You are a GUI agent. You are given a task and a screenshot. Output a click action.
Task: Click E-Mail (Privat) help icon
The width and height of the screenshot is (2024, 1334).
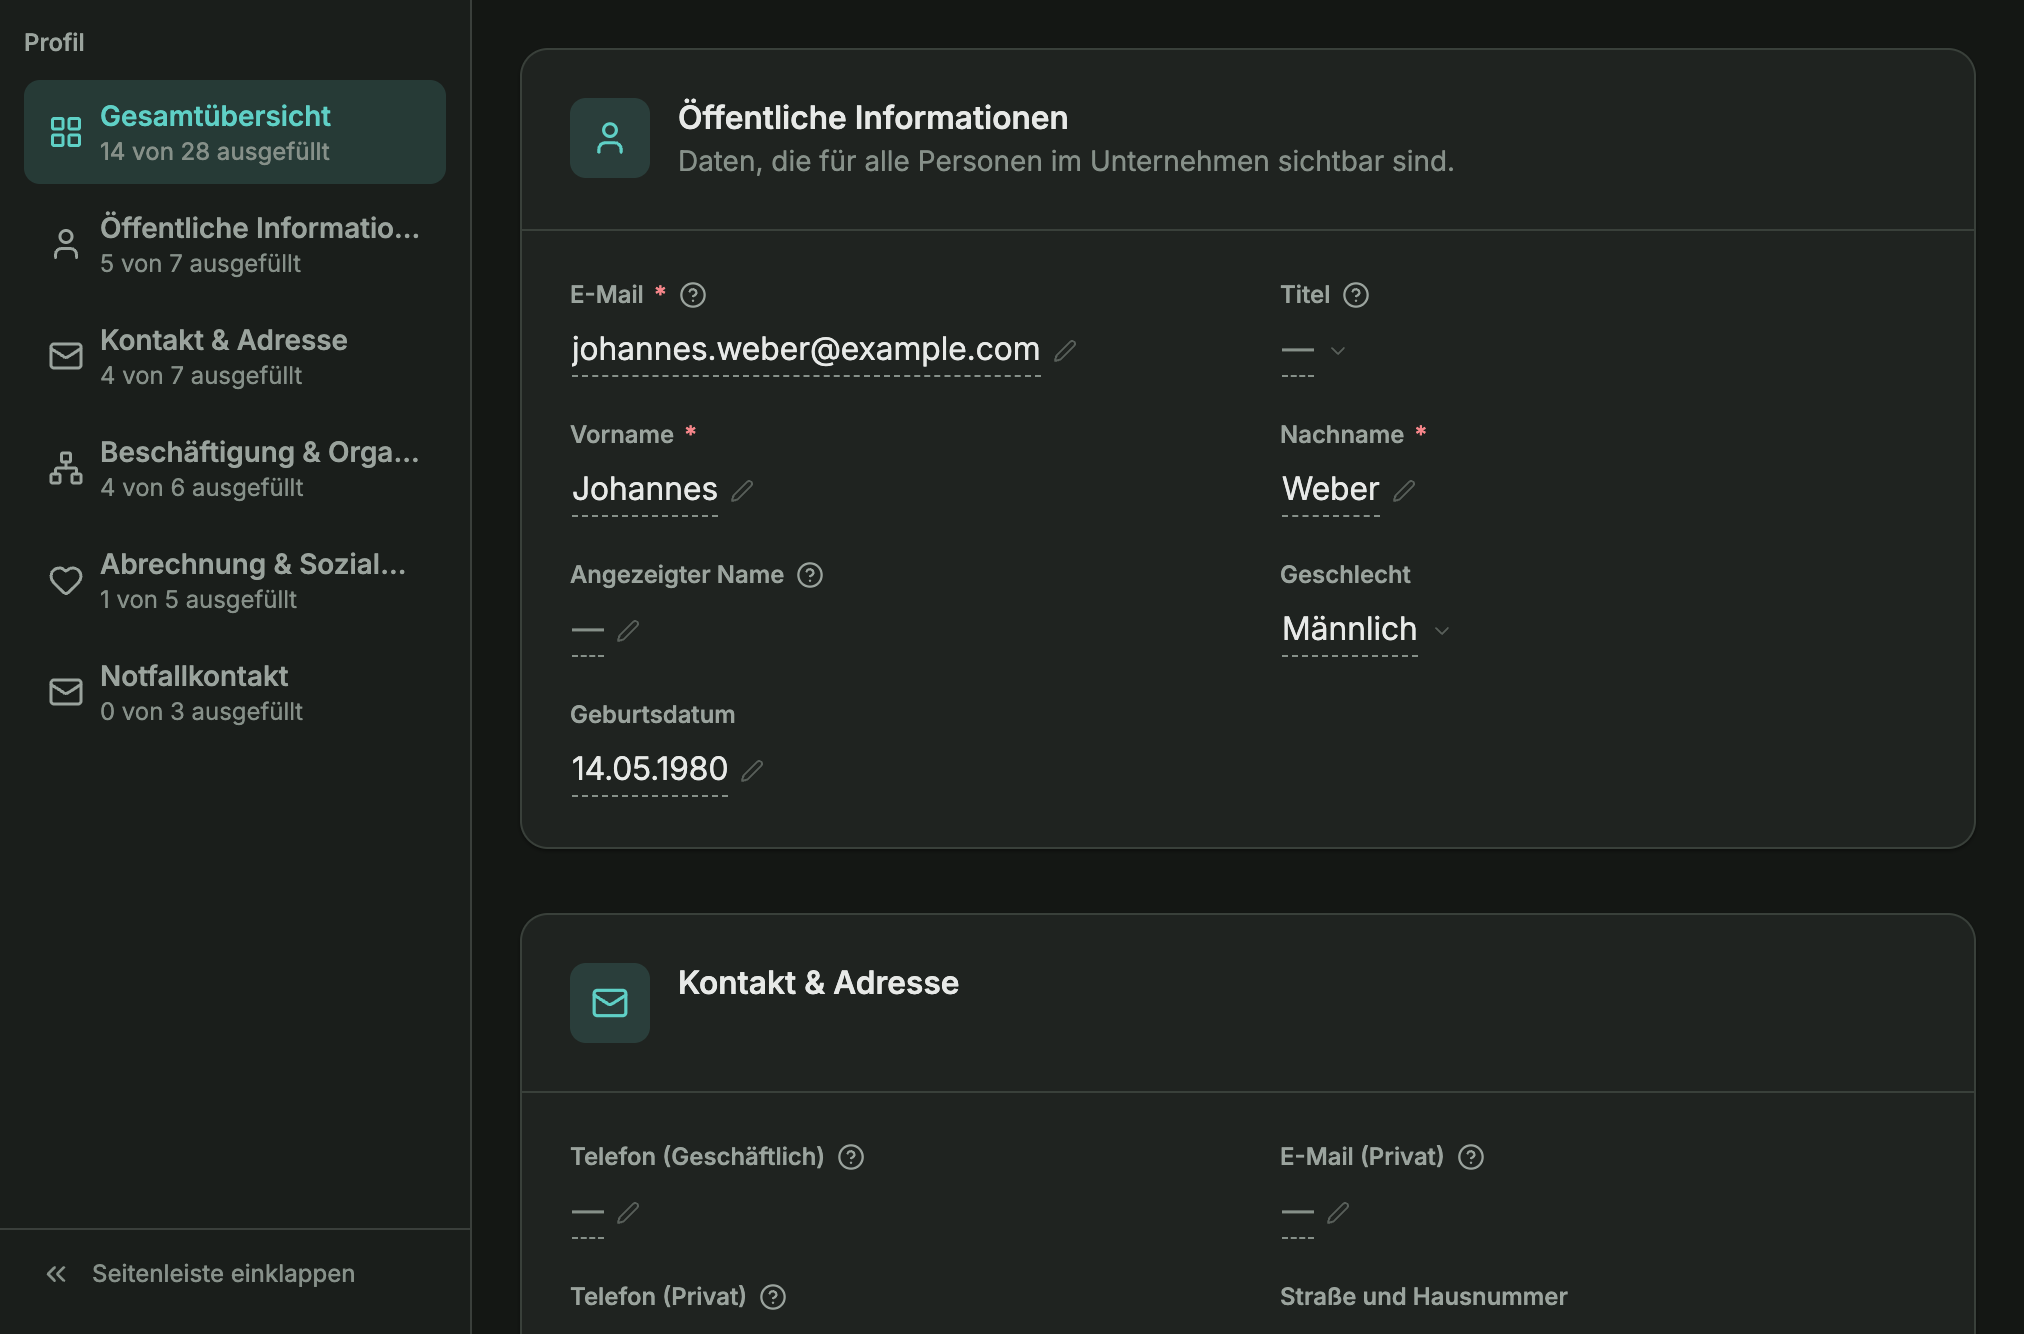click(1471, 1157)
